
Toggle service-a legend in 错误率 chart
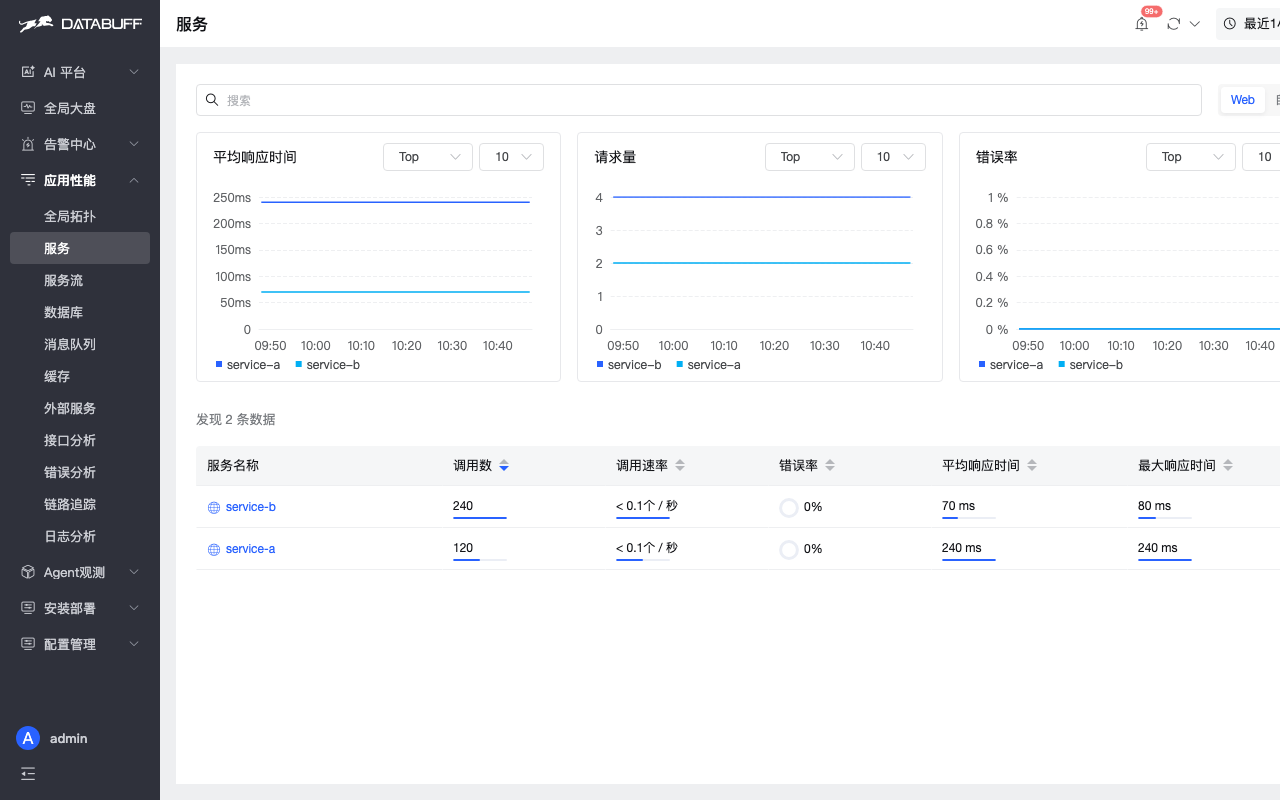coord(1011,365)
